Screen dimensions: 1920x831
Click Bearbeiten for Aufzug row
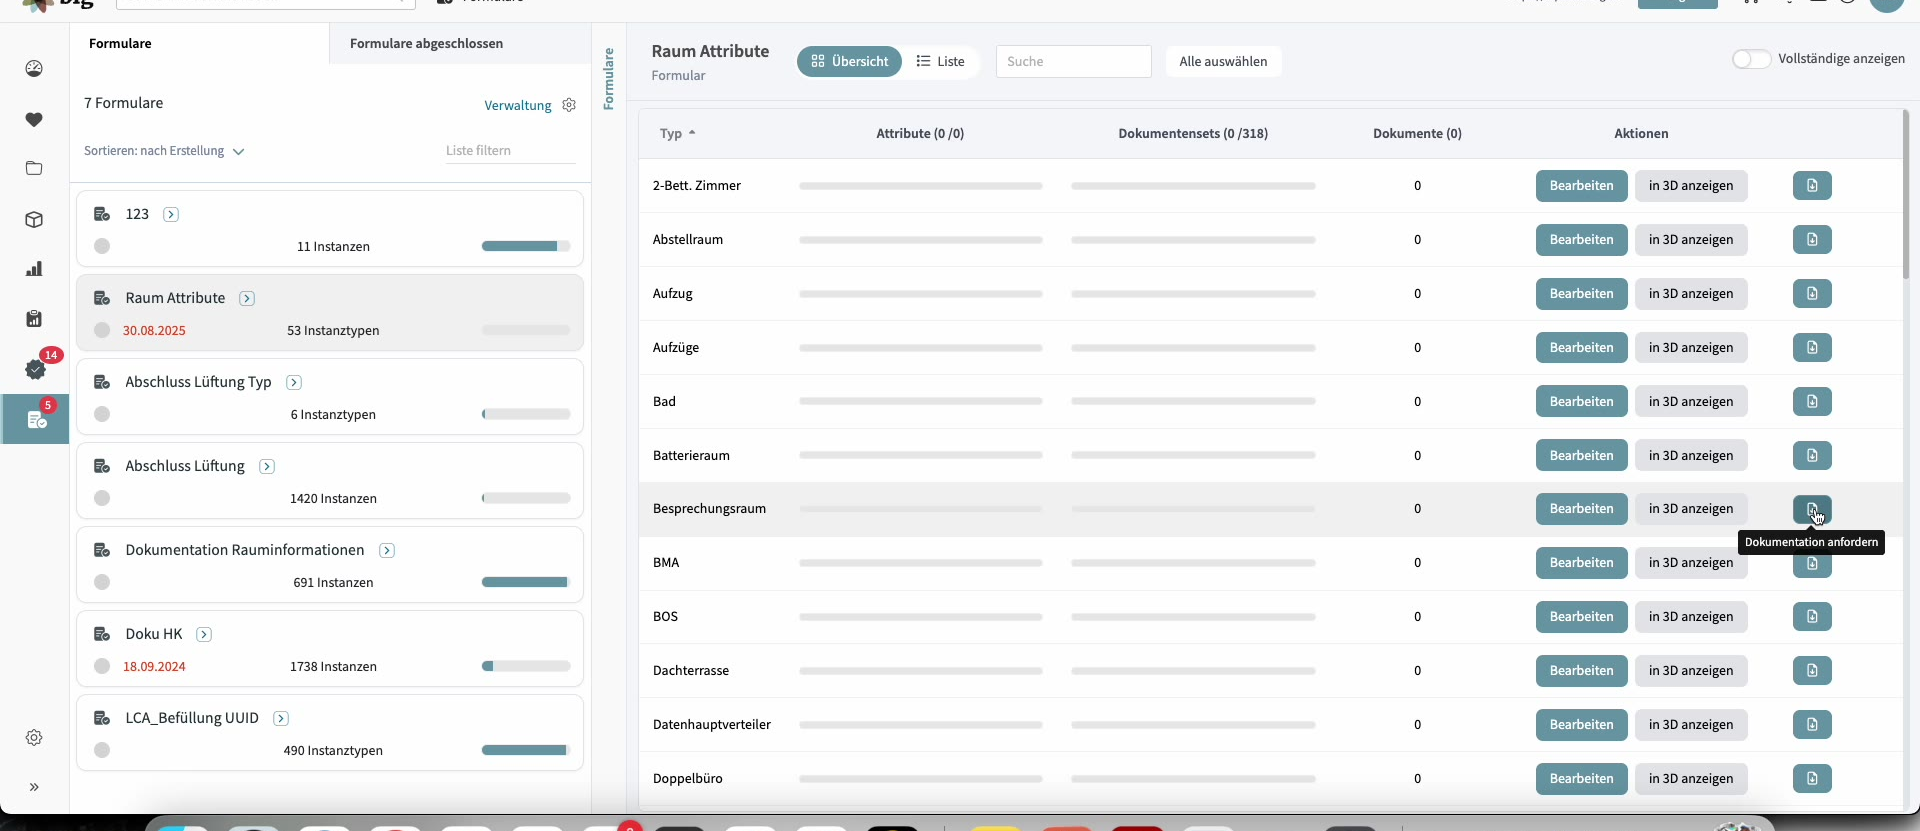pyautogui.click(x=1581, y=294)
